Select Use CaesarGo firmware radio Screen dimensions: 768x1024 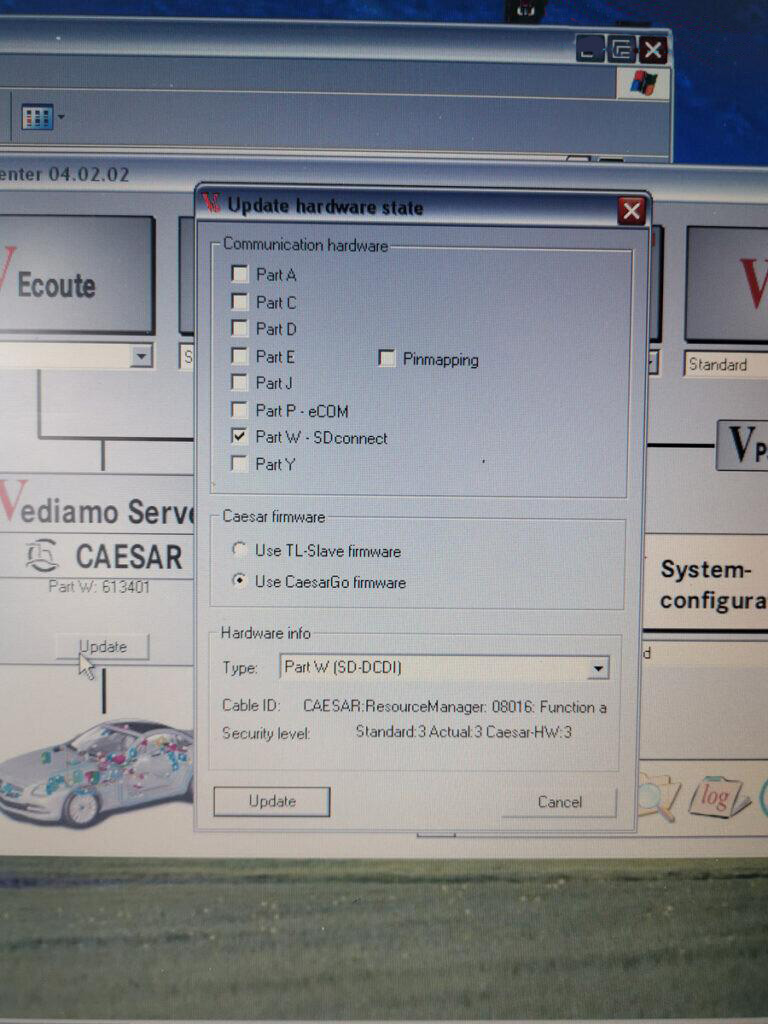pyautogui.click(x=240, y=580)
